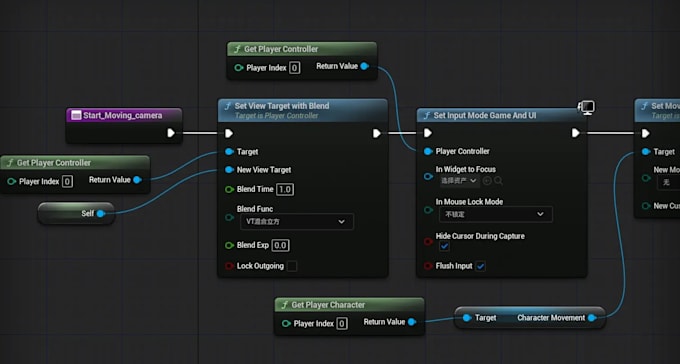The width and height of the screenshot is (680, 364).
Task: Uncheck the Flush Input checkbox
Action: [x=480, y=266]
